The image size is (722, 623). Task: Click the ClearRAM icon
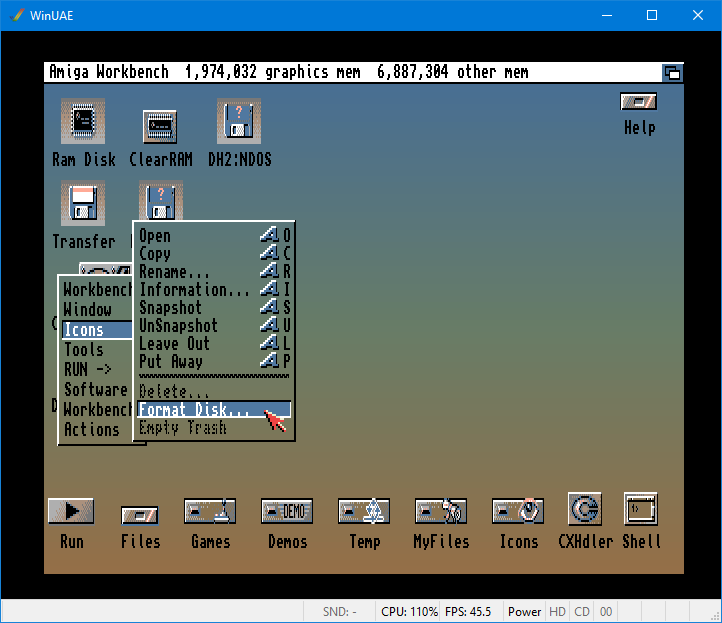pyautogui.click(x=160, y=127)
